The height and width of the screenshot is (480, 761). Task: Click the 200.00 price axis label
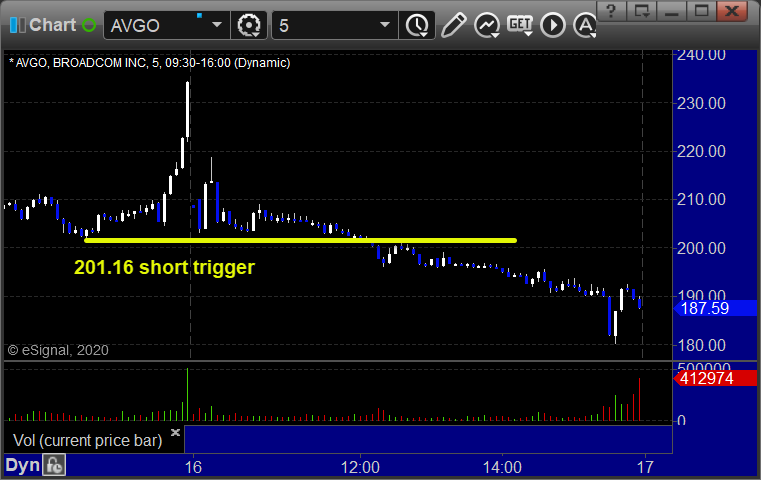point(701,248)
